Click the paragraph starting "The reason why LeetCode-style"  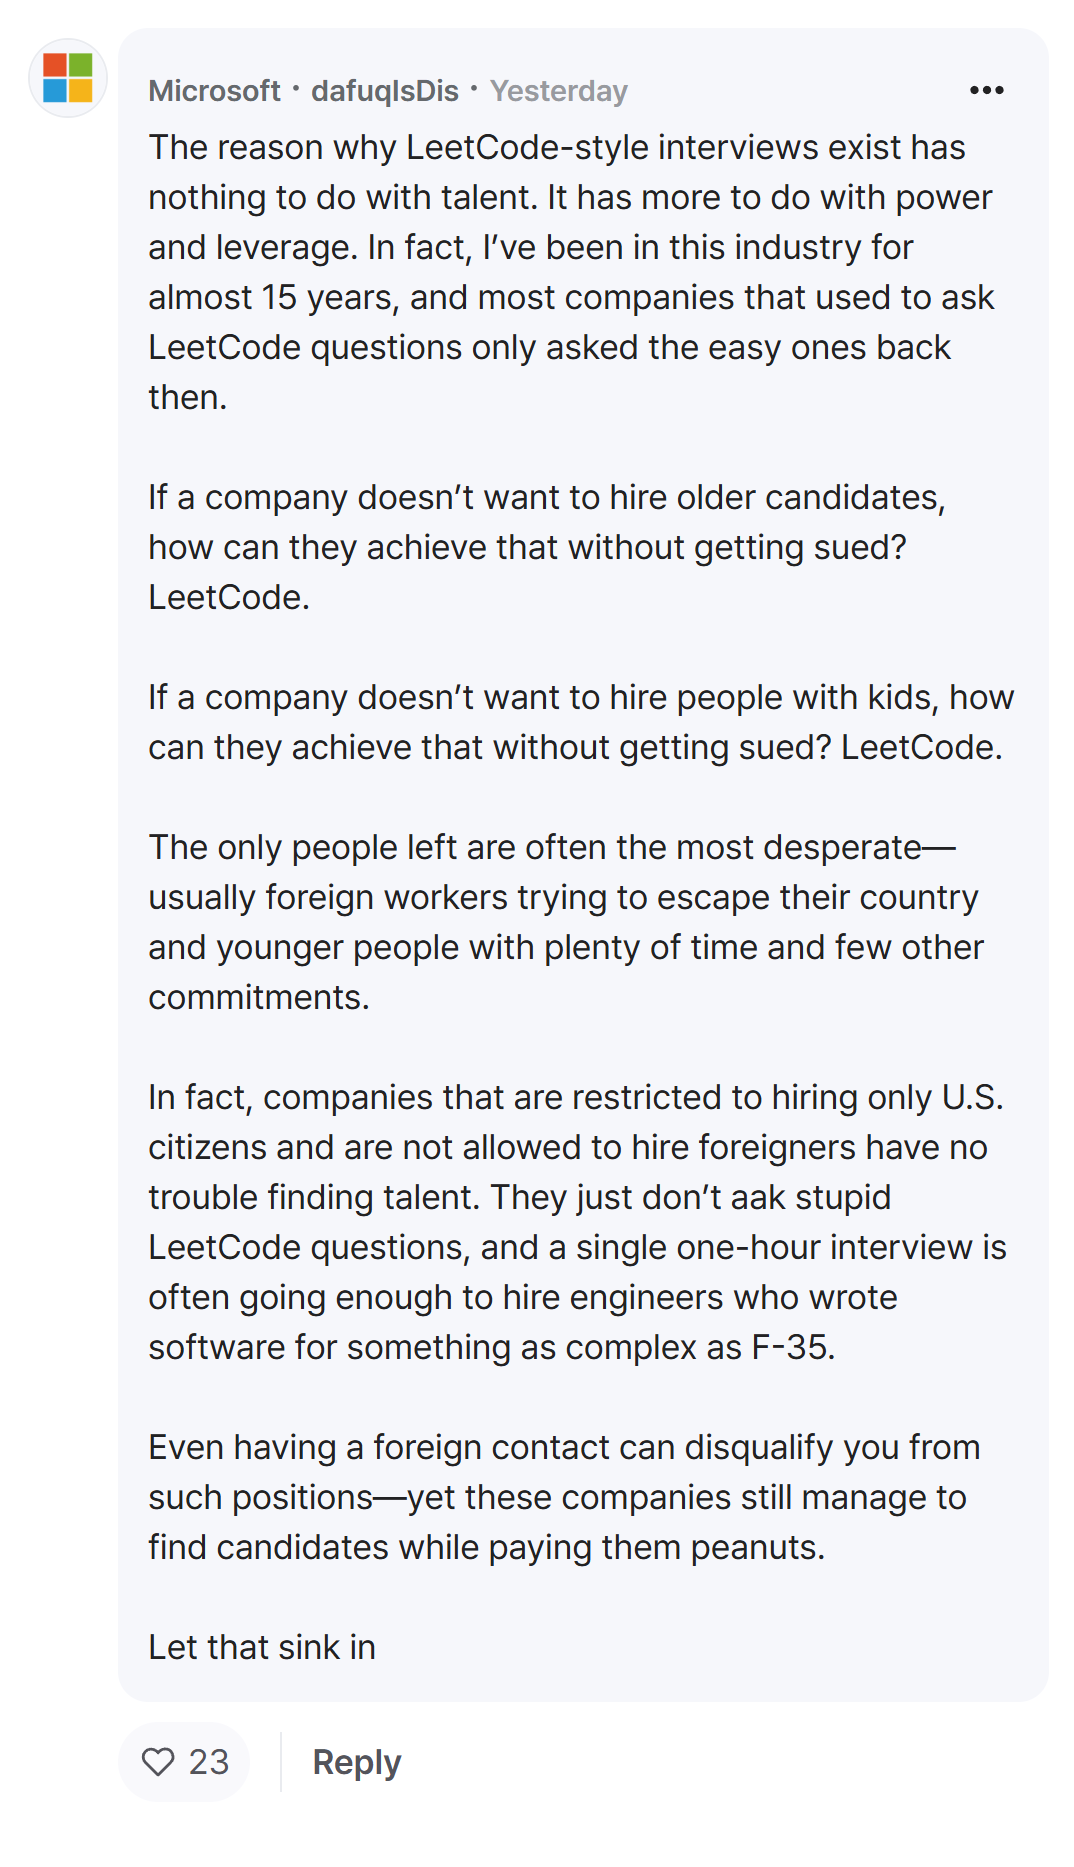(x=571, y=272)
